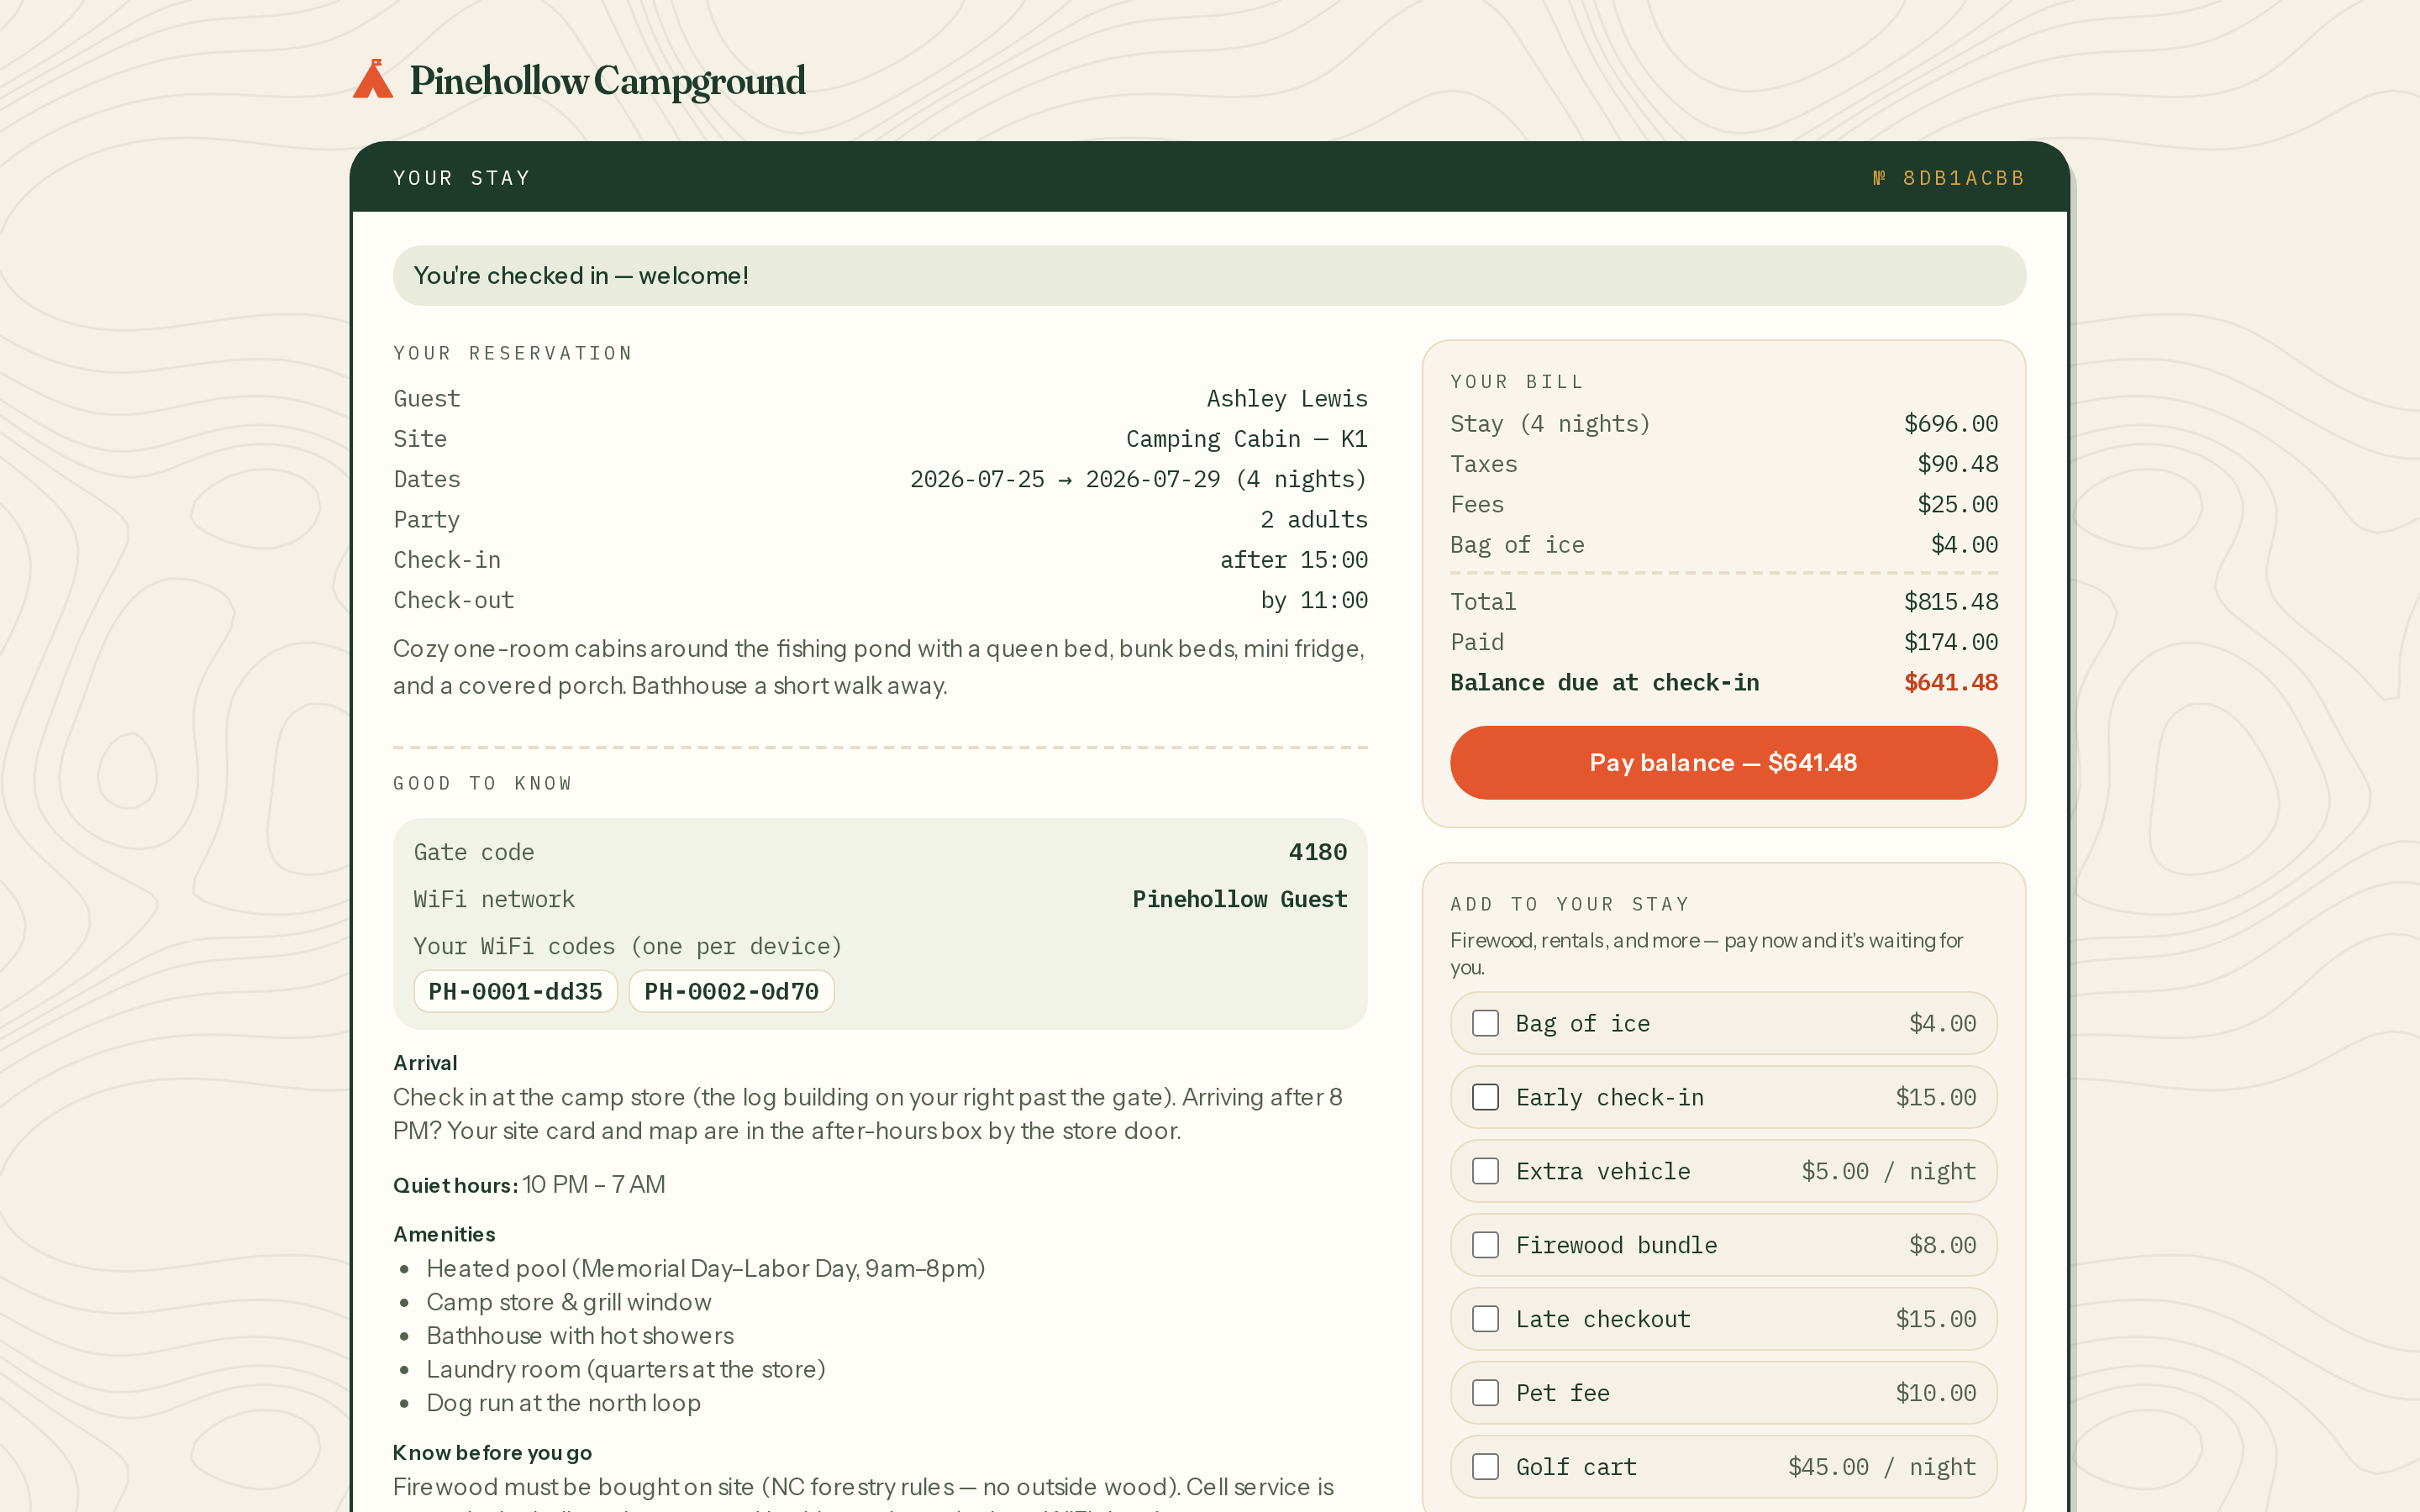
Task: Click the party value 2 adults
Action: tap(1313, 519)
